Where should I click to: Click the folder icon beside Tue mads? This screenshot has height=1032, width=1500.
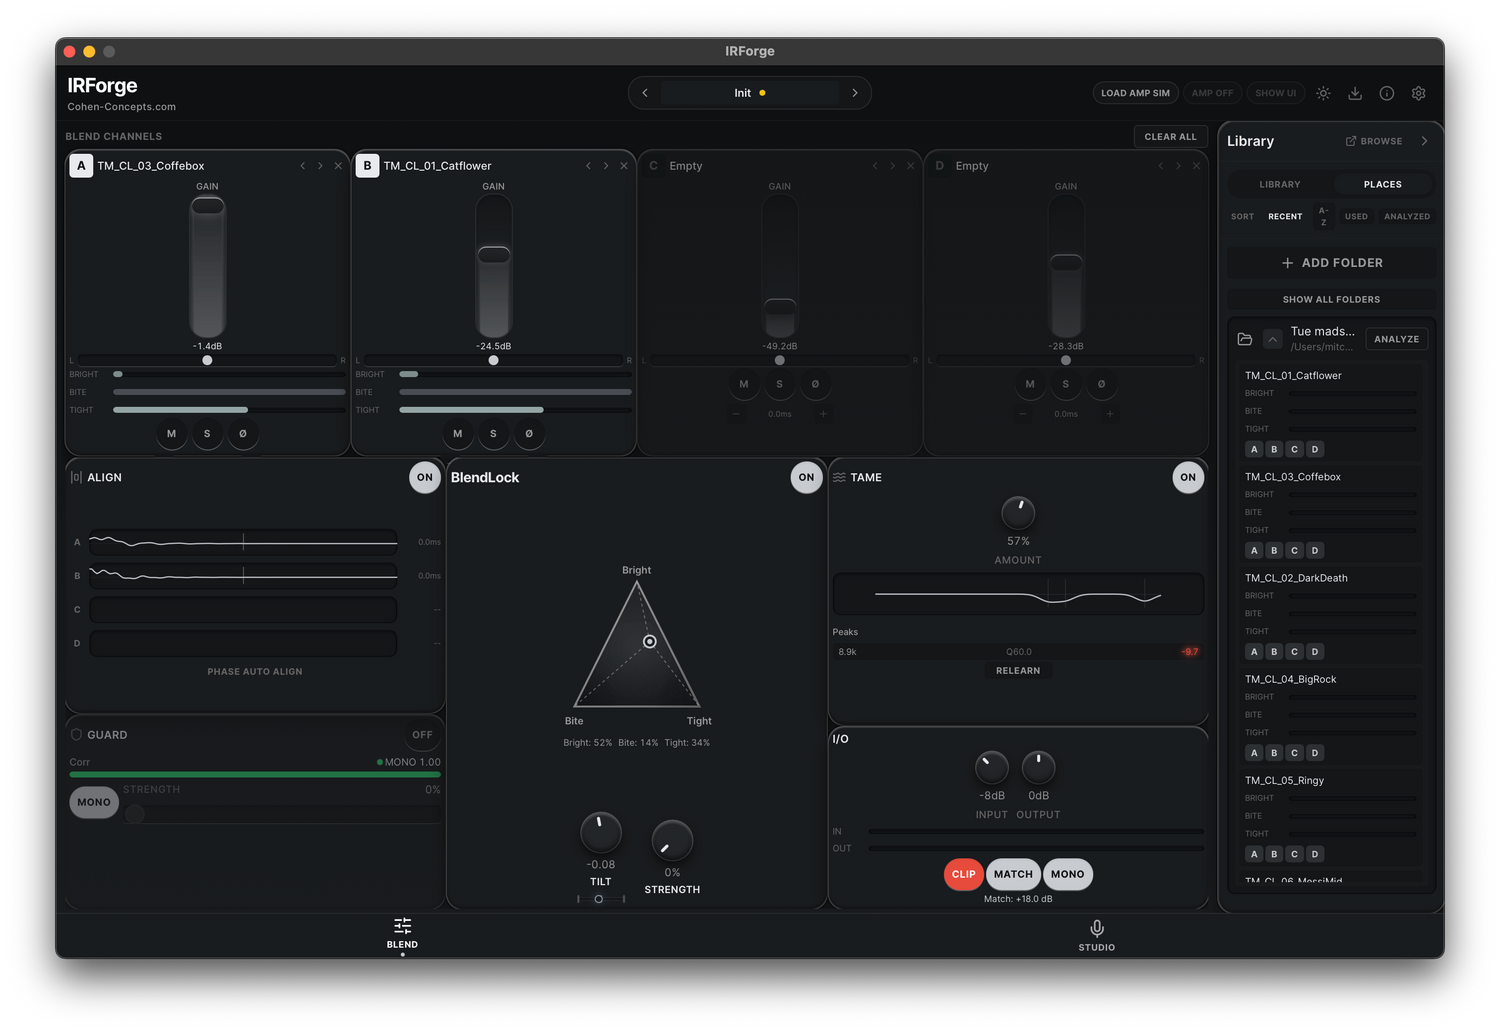[1245, 339]
